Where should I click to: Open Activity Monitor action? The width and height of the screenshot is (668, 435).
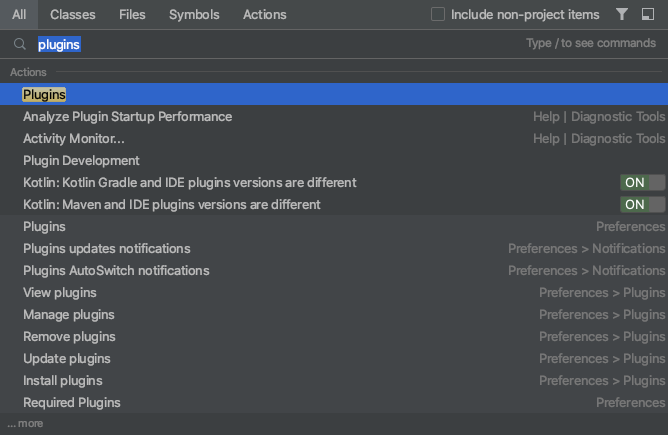click(x=74, y=139)
